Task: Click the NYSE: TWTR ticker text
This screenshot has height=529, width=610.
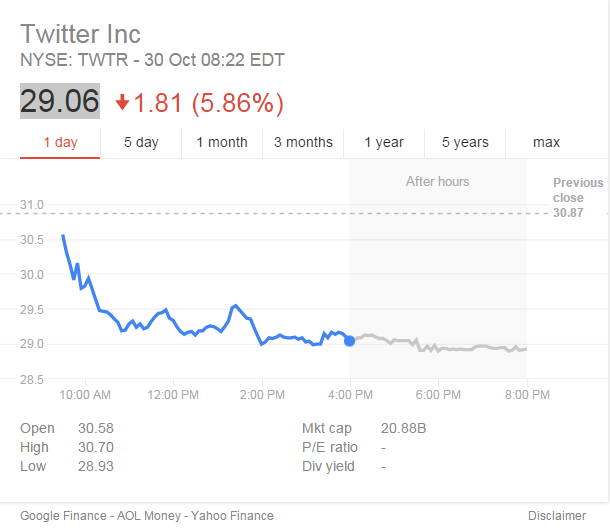Action: [76, 60]
